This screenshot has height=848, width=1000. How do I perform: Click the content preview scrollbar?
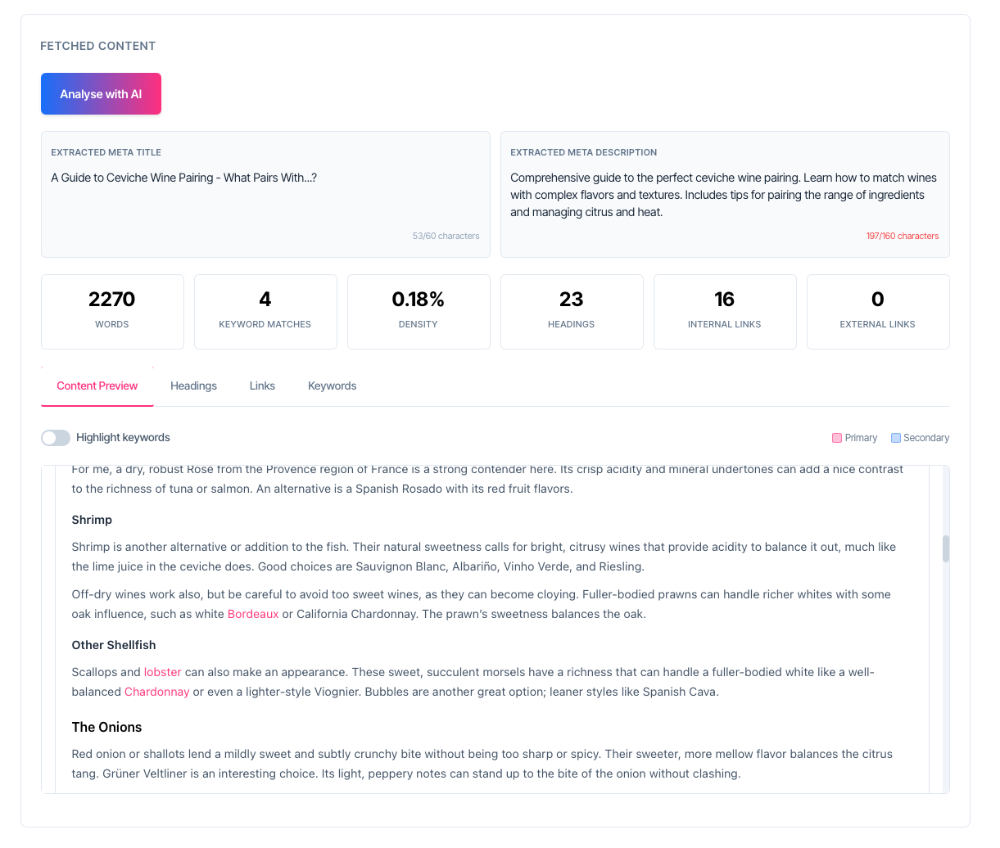click(944, 548)
